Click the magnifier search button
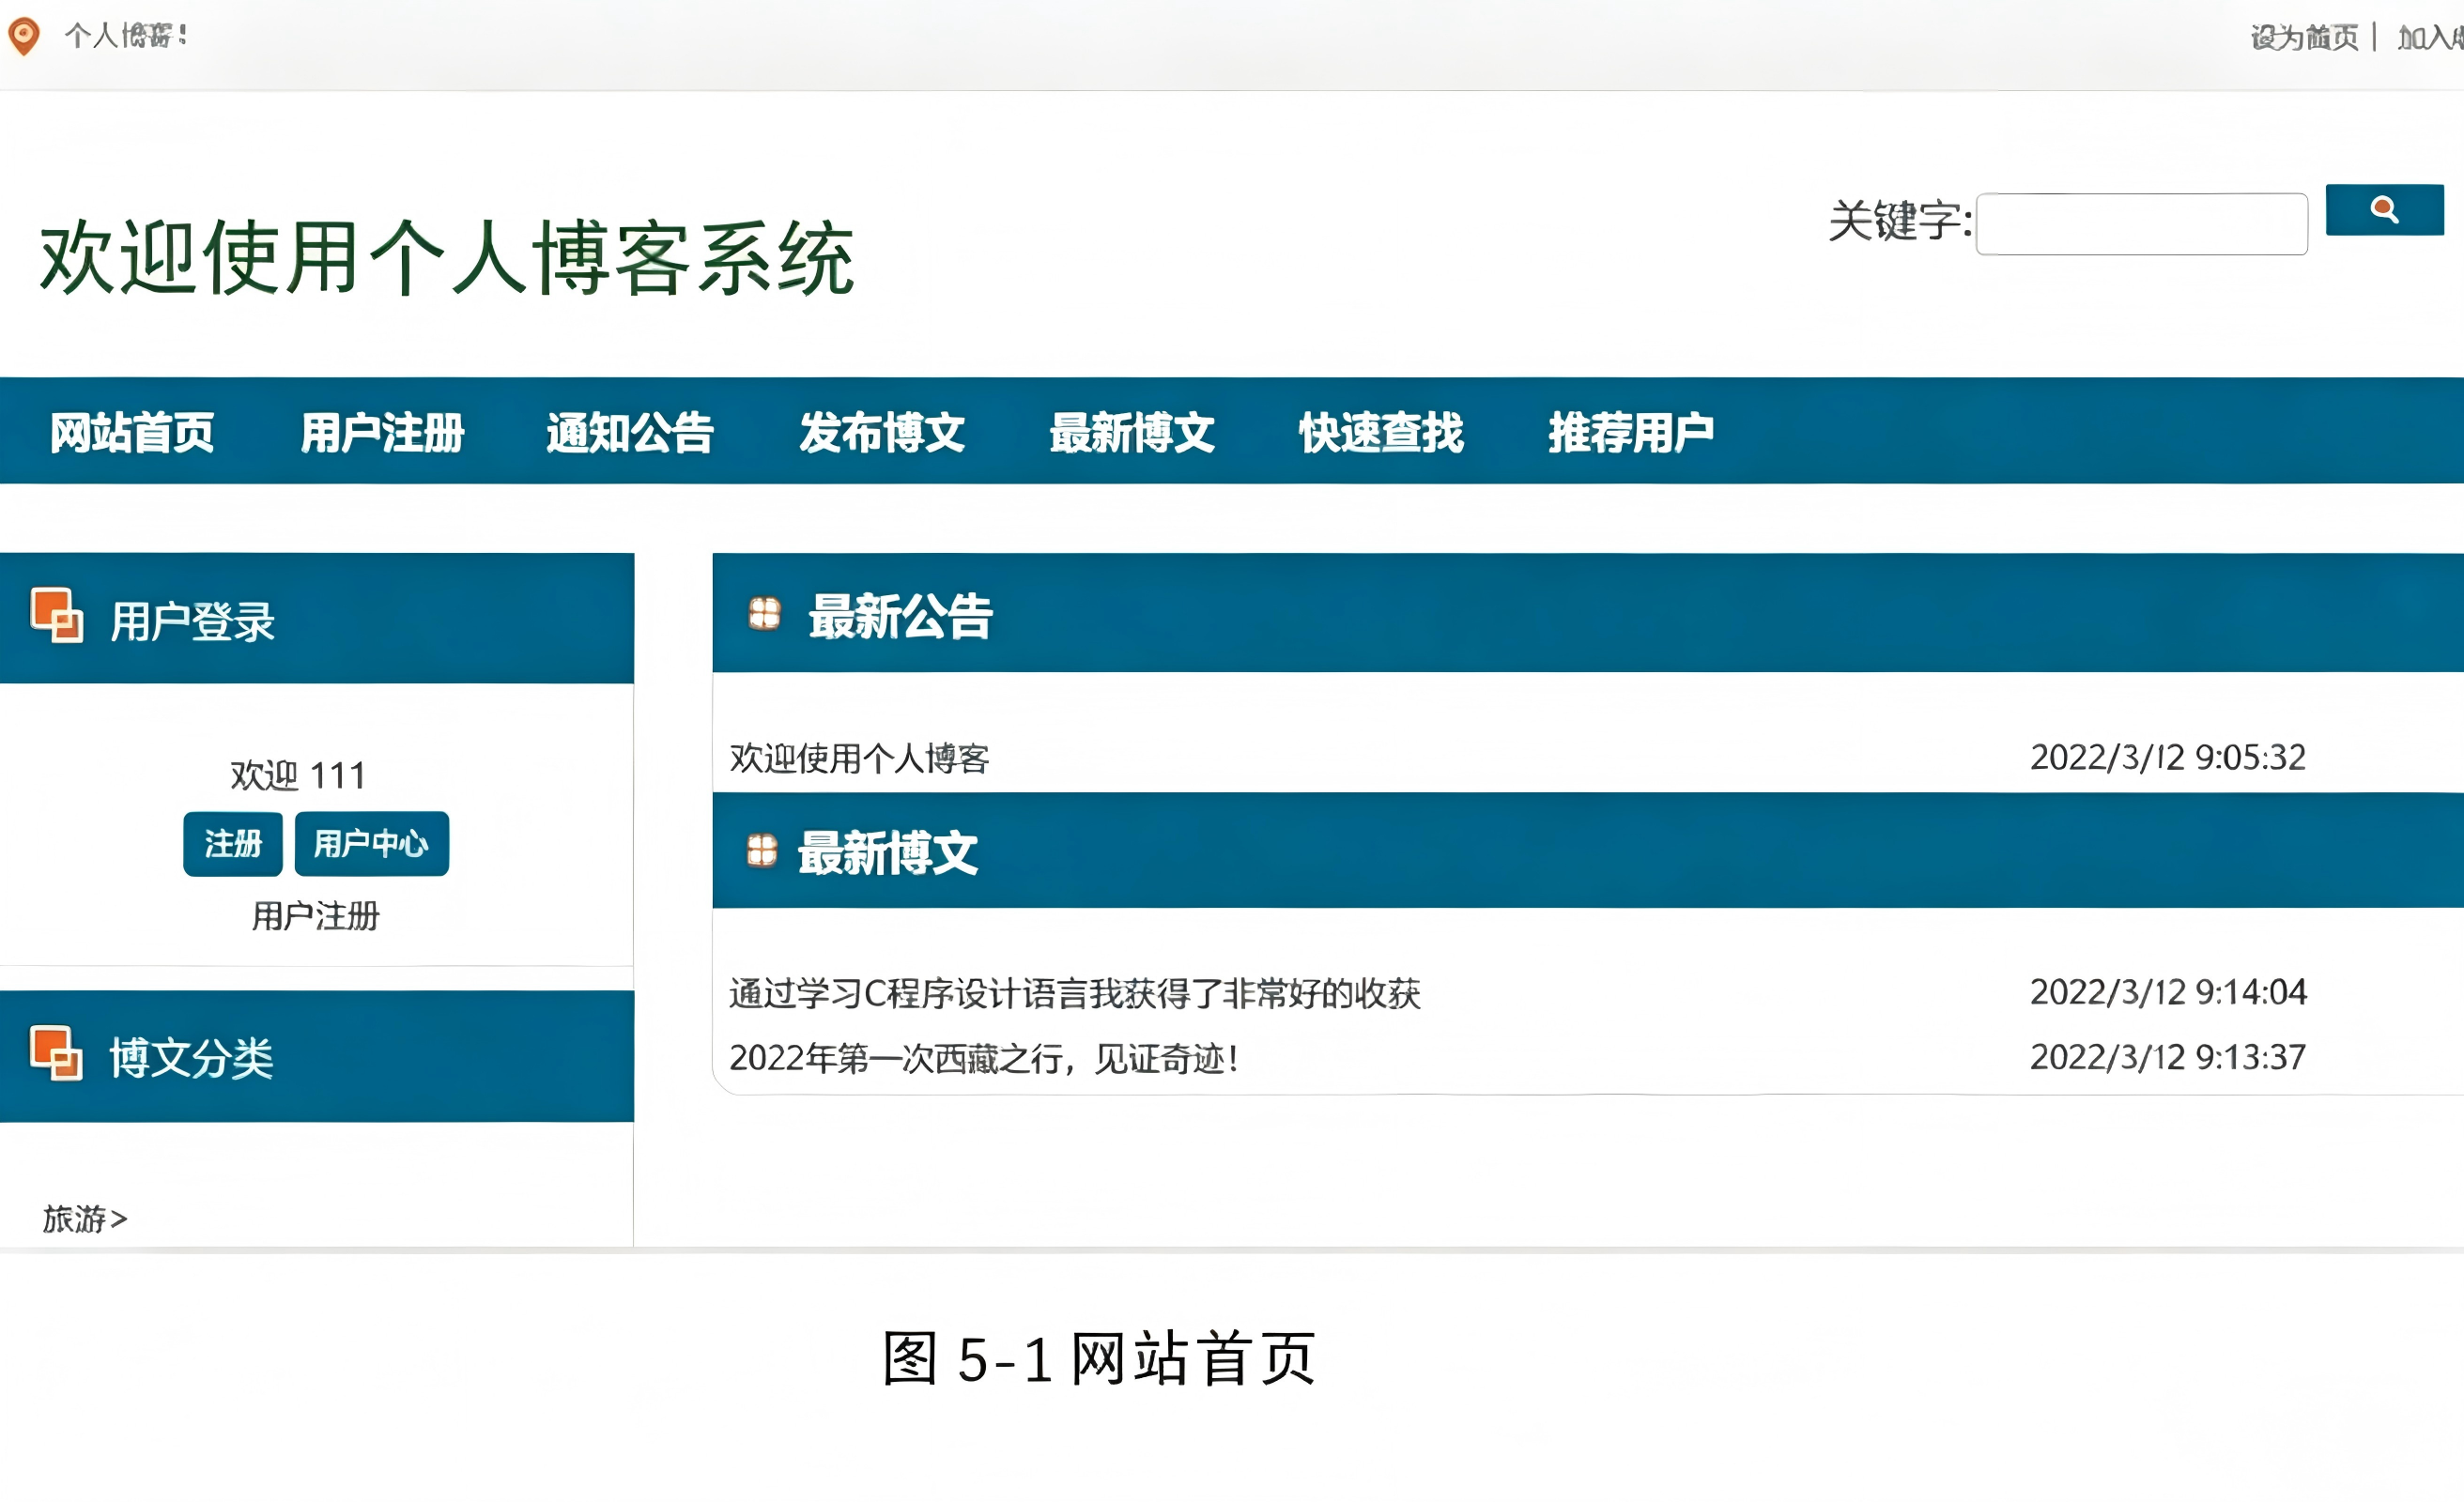 click(x=2384, y=210)
